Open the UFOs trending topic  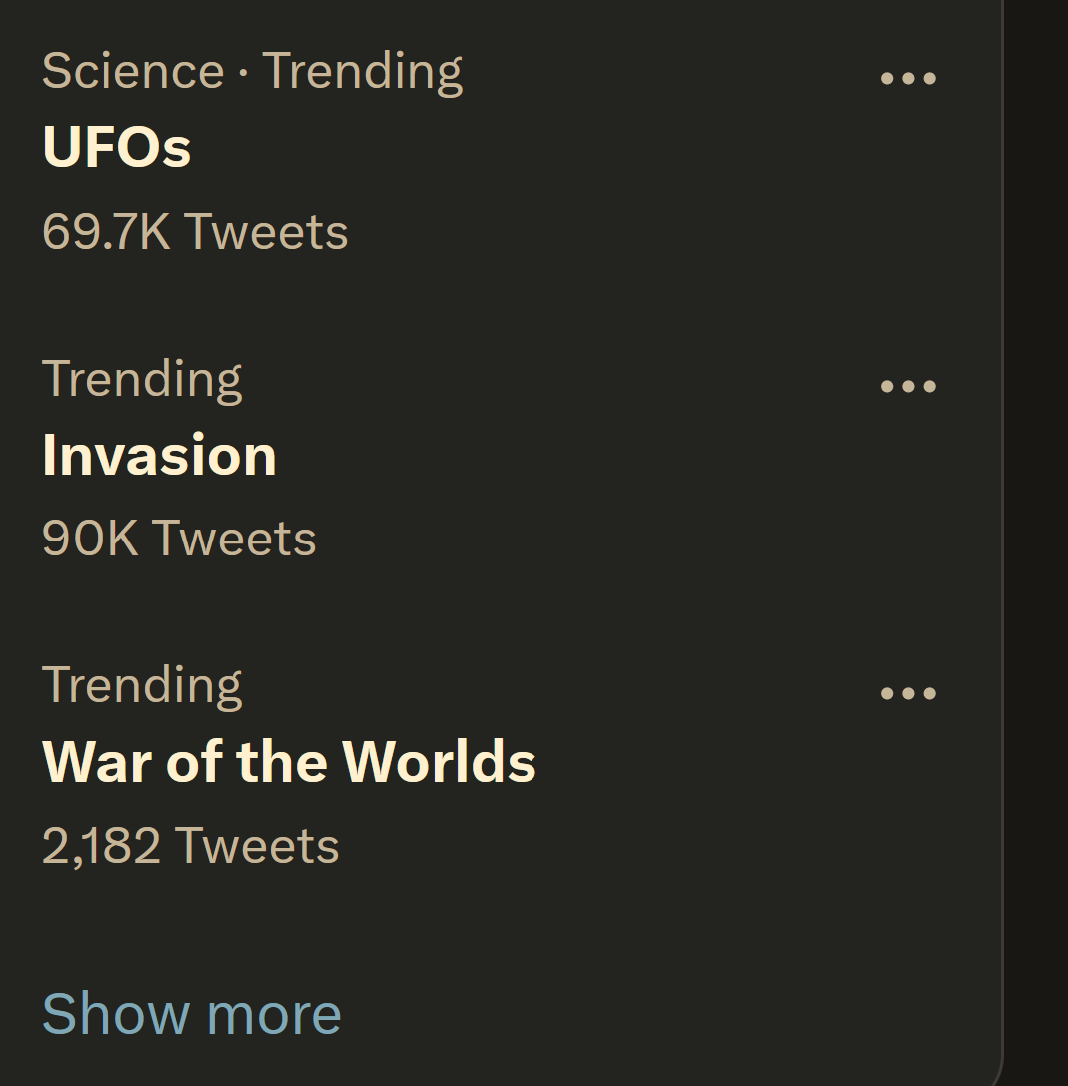(117, 147)
